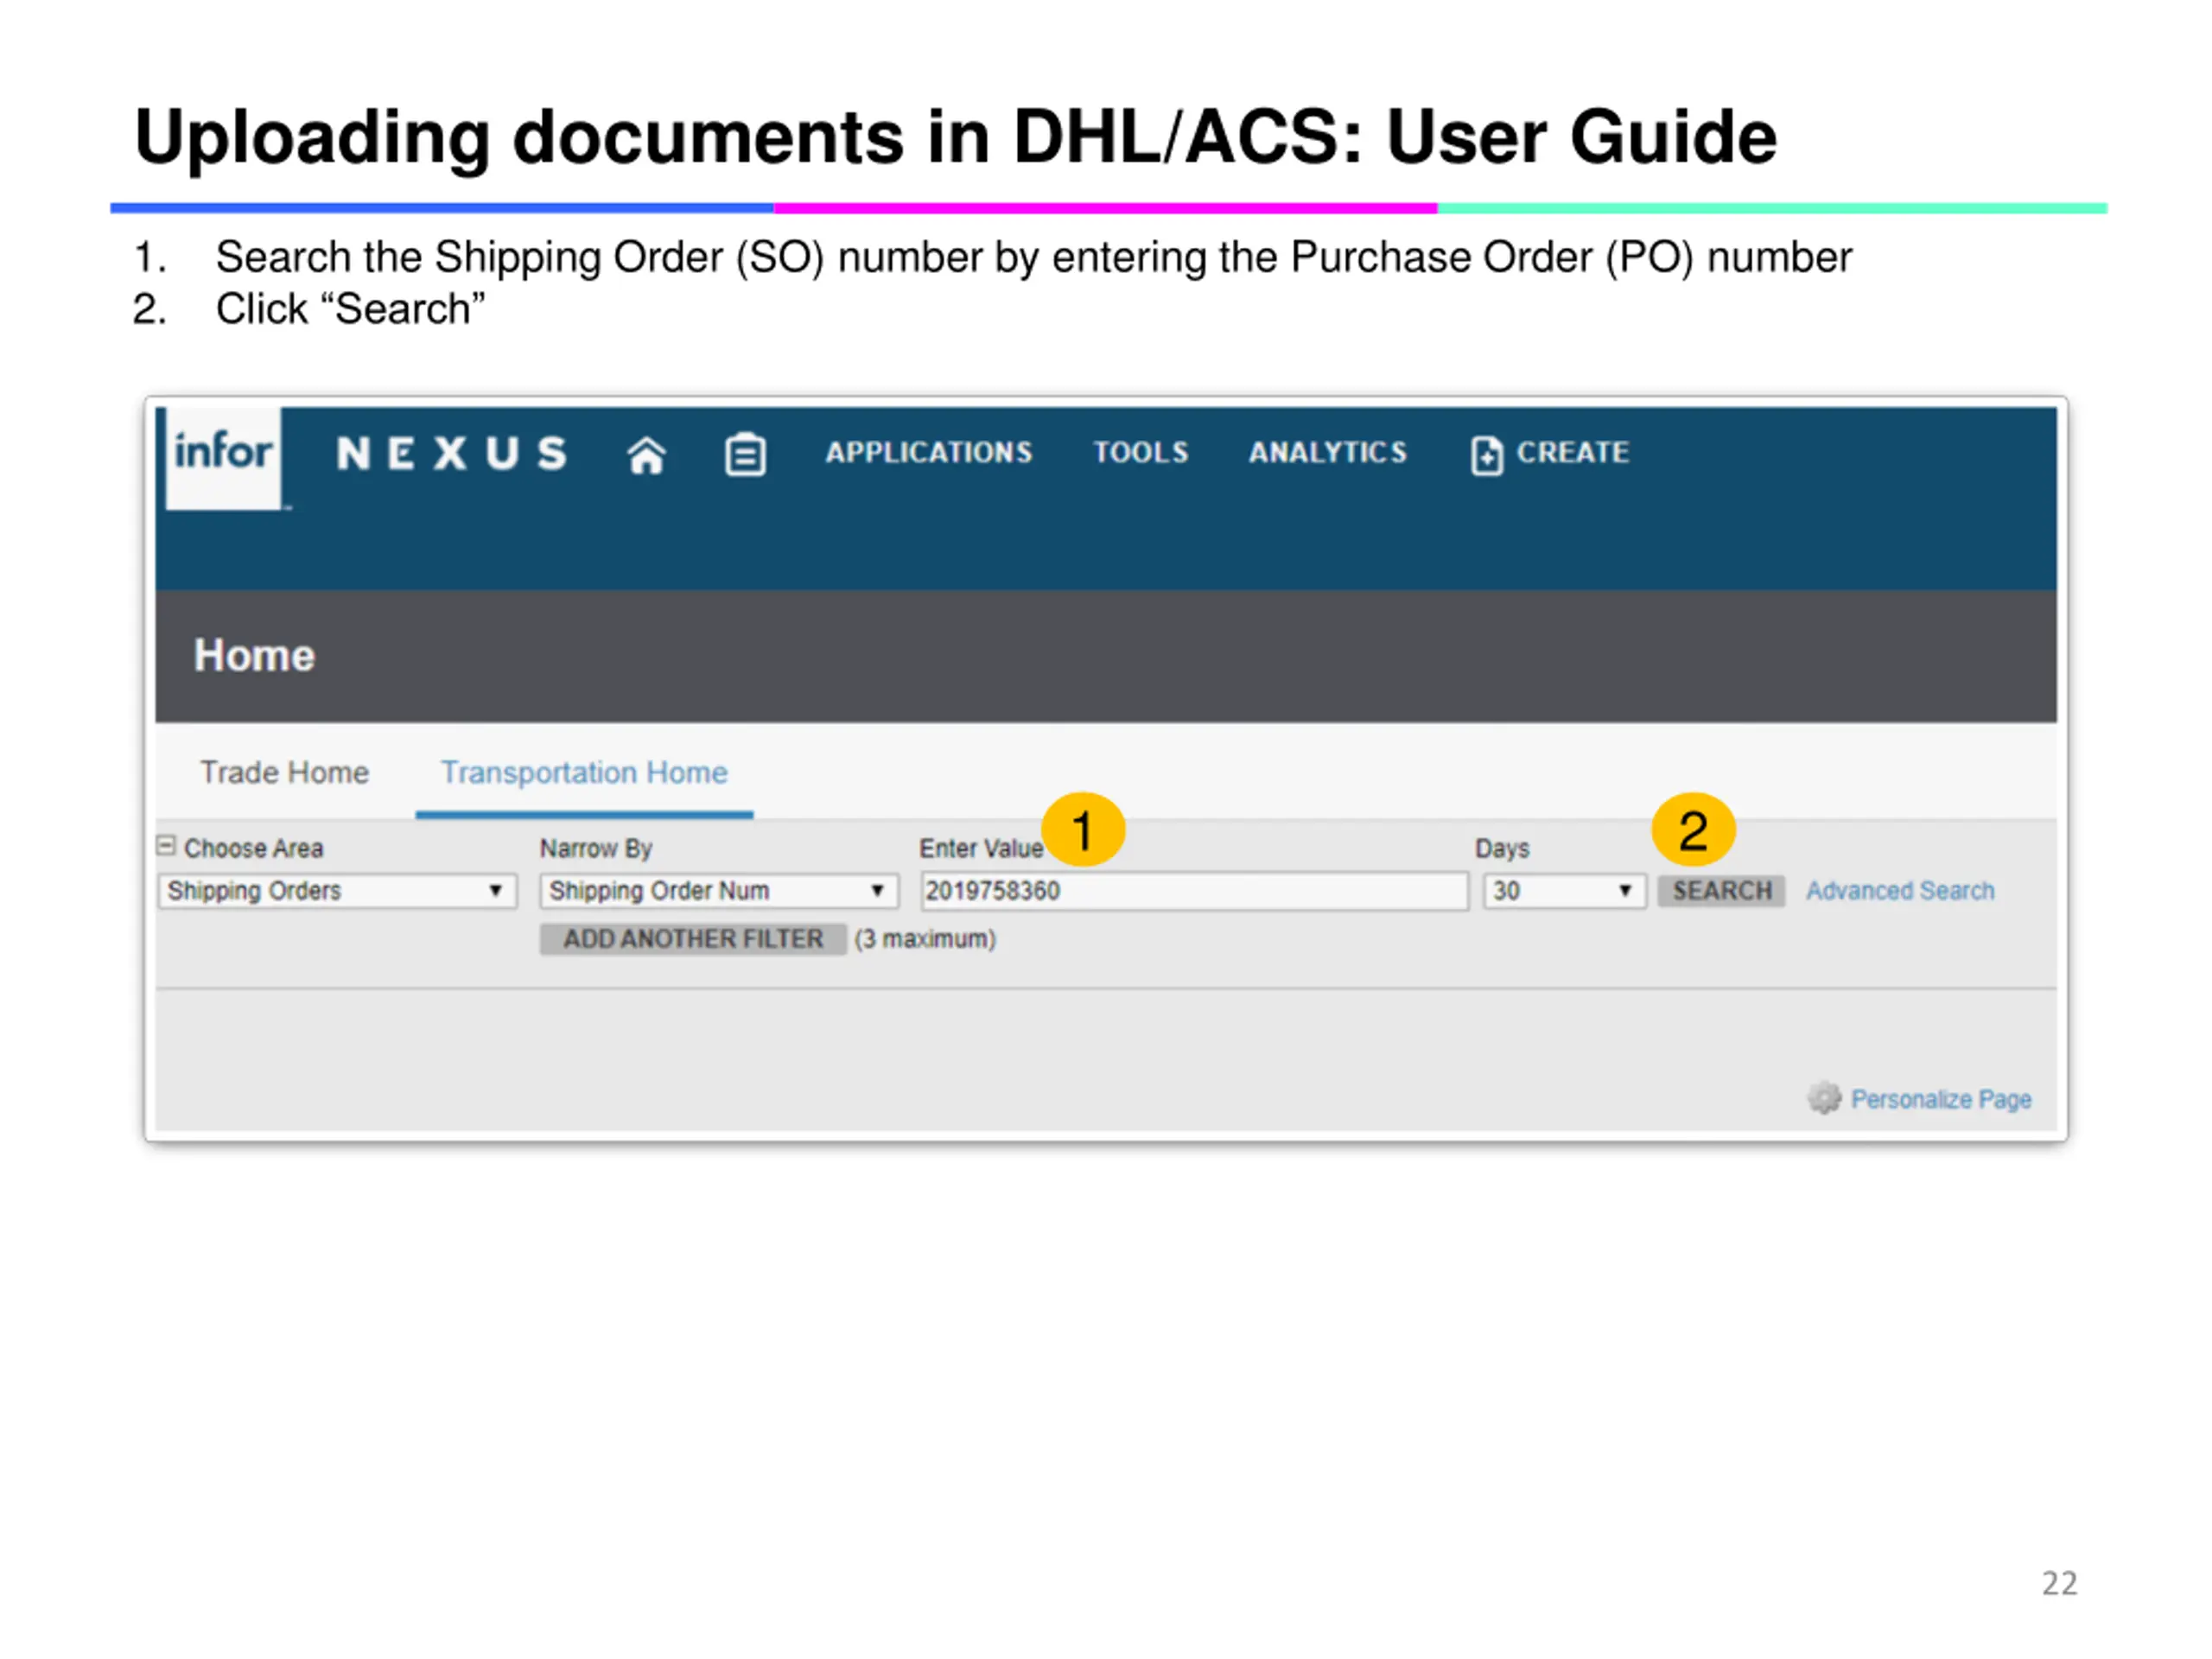
Task: Click the Personalize Page gear icon
Action: pyautogui.click(x=1824, y=1098)
